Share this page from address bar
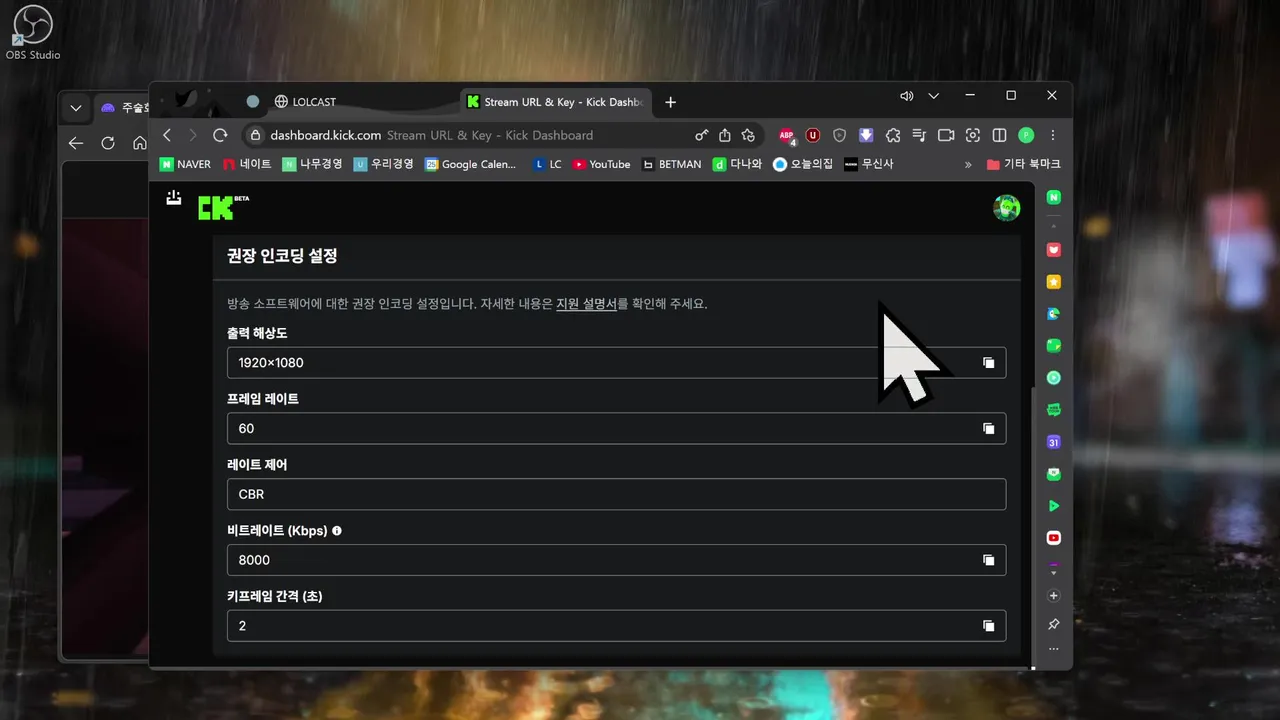The width and height of the screenshot is (1280, 720). [x=725, y=135]
